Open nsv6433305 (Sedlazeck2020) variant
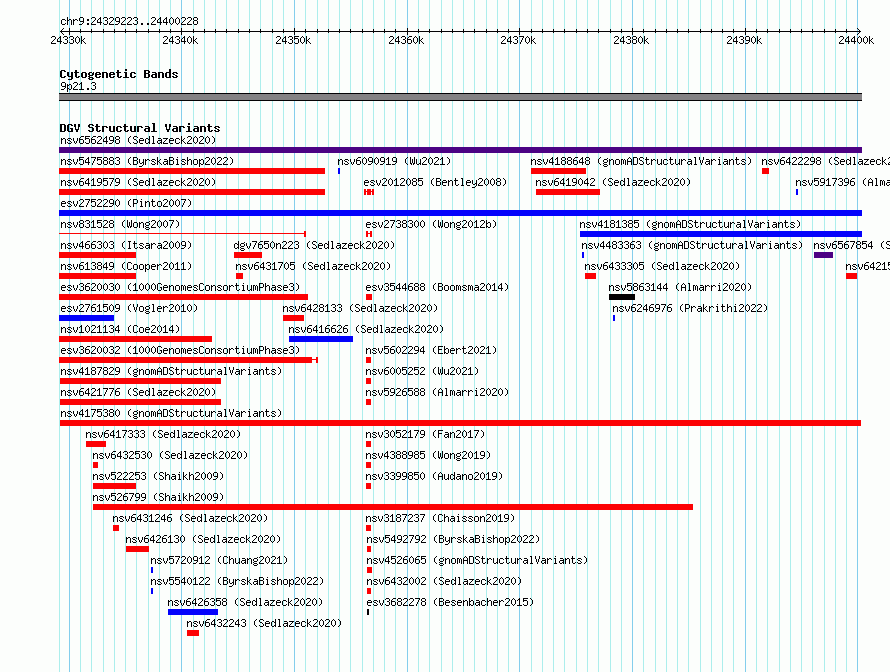The width and height of the screenshot is (890, 672). [x=662, y=266]
